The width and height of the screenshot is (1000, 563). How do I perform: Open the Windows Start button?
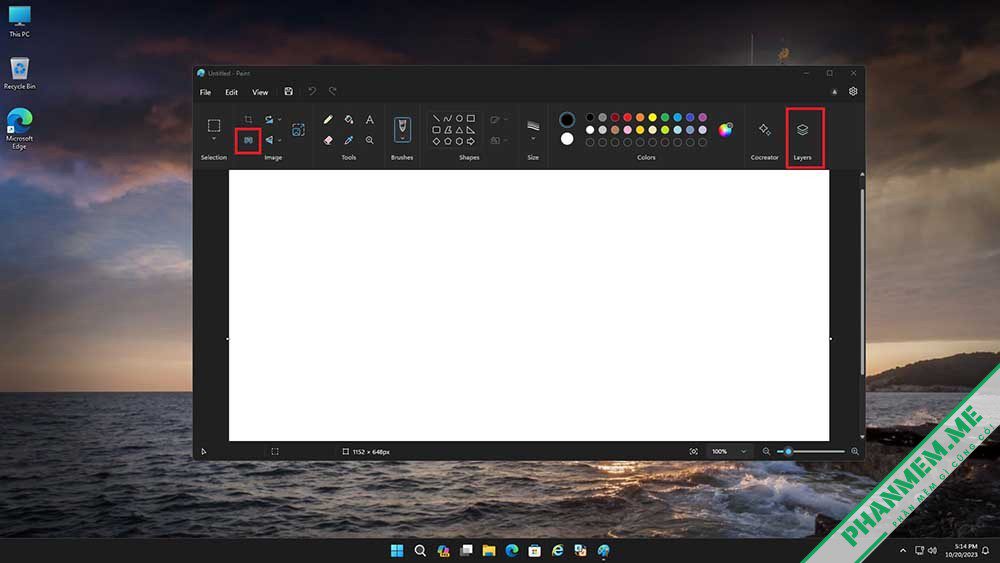pos(397,550)
